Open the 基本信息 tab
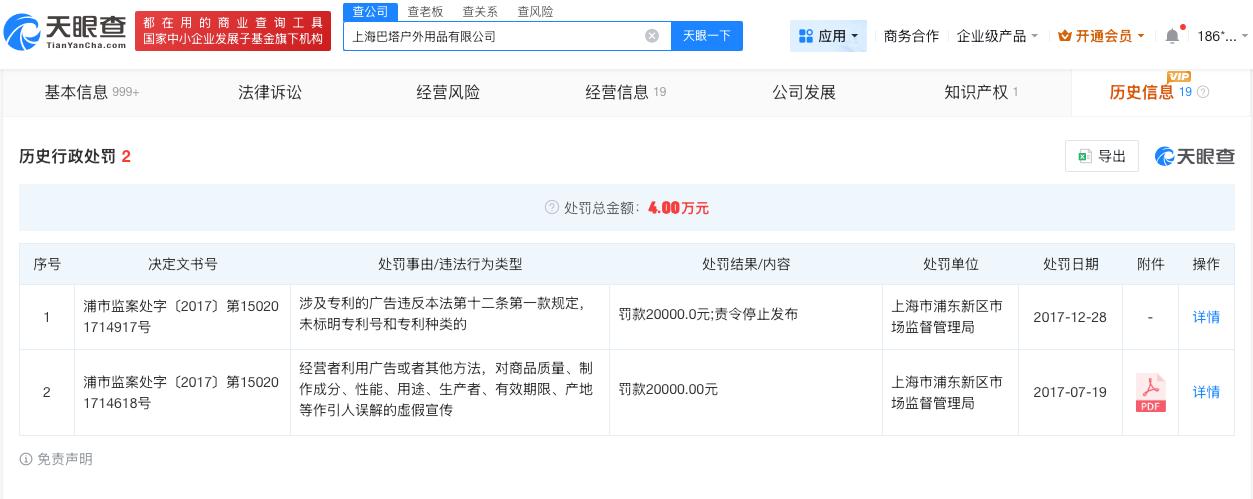1253x499 pixels. pos(91,92)
